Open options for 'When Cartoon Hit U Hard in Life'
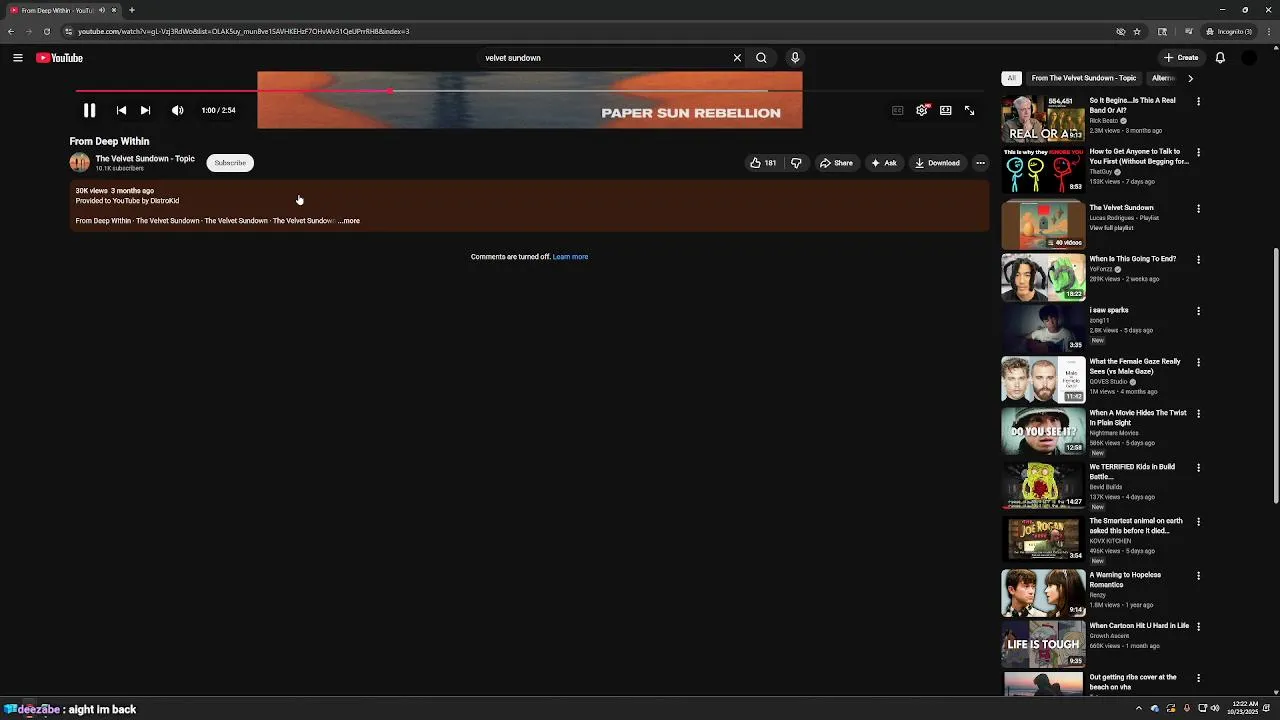This screenshot has height=720, width=1280. (x=1198, y=627)
